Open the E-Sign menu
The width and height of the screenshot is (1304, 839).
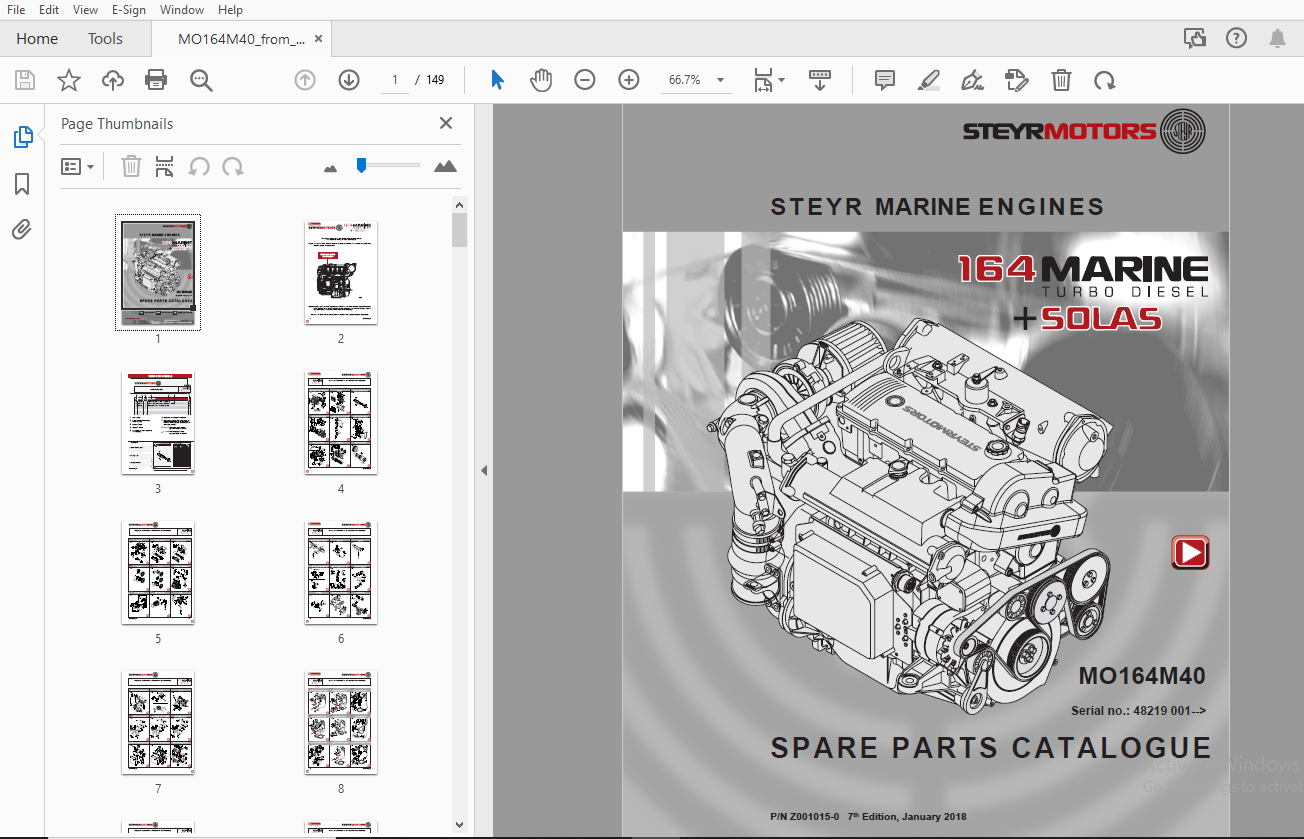(128, 9)
